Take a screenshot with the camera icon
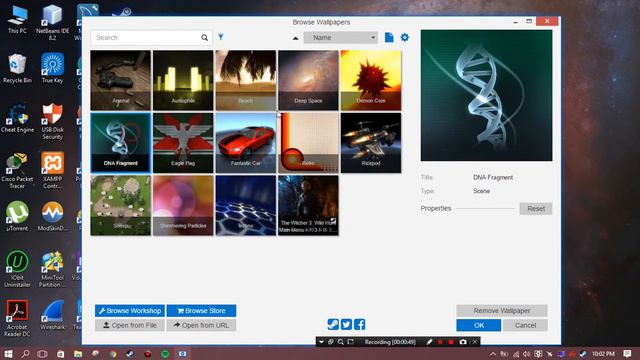640x360 pixels. click(x=463, y=342)
